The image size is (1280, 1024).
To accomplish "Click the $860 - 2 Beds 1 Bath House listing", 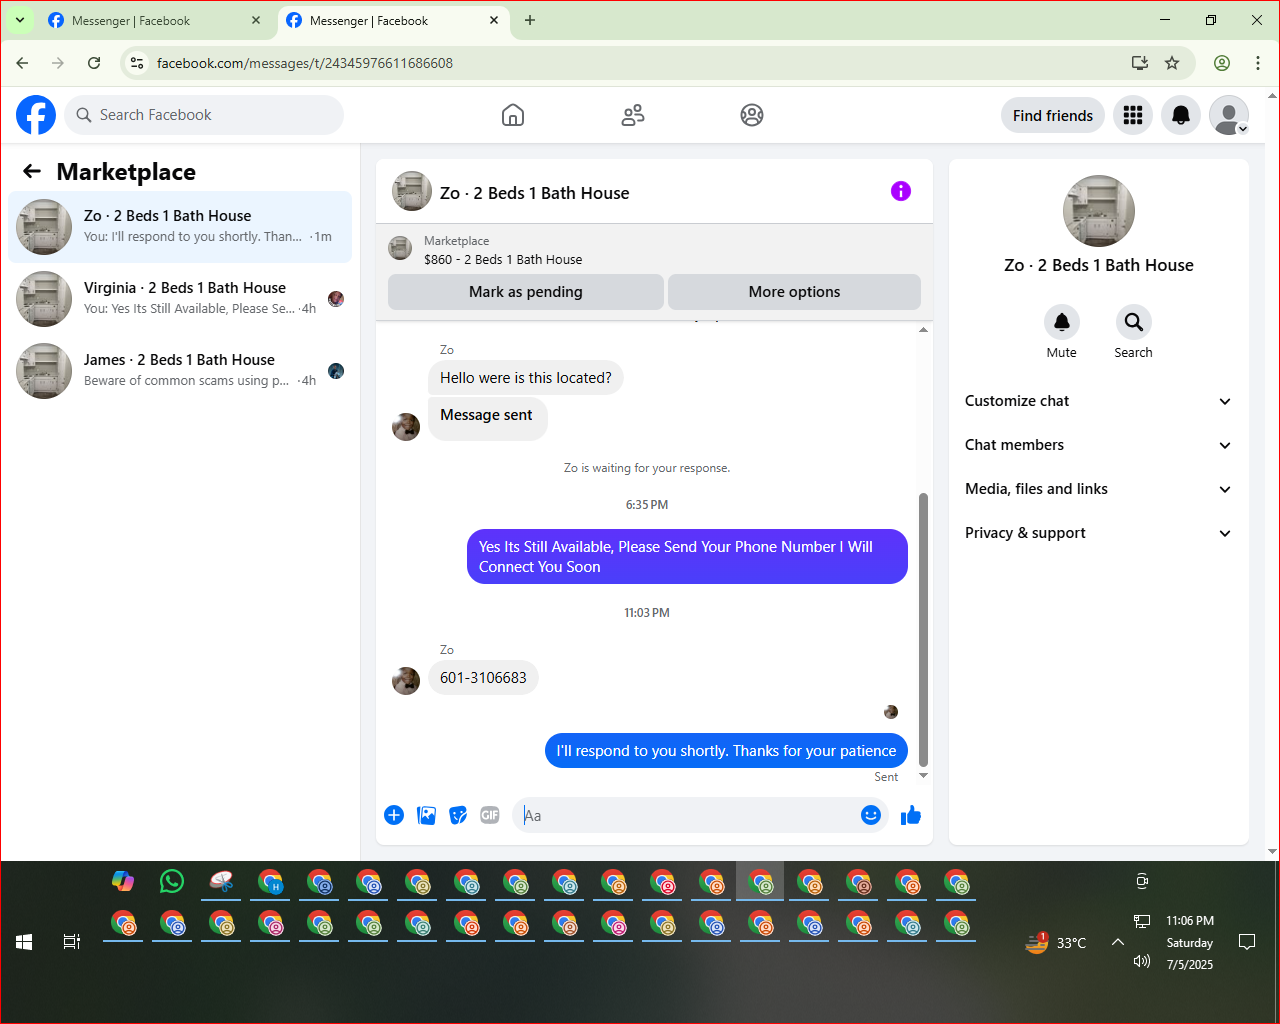I will tap(503, 259).
